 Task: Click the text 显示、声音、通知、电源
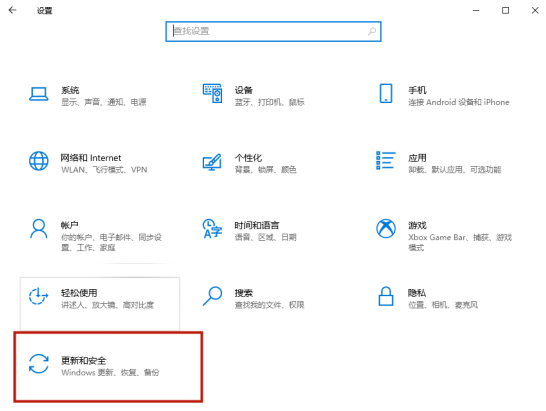point(104,102)
